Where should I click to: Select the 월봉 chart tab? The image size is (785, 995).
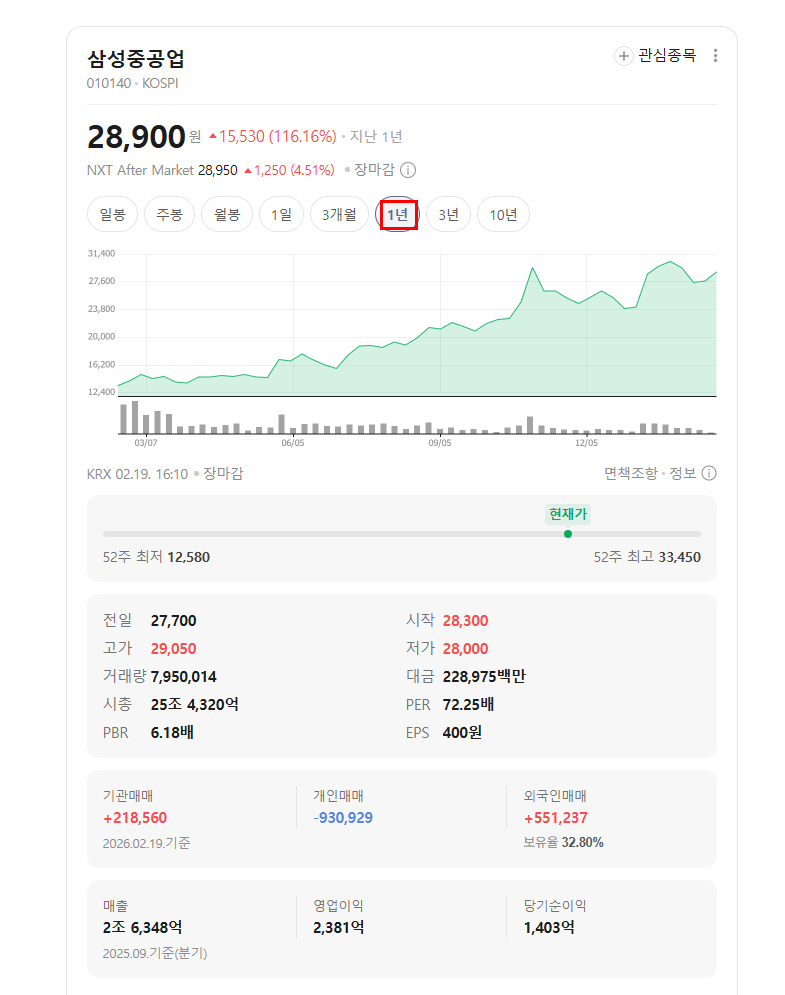pos(227,214)
